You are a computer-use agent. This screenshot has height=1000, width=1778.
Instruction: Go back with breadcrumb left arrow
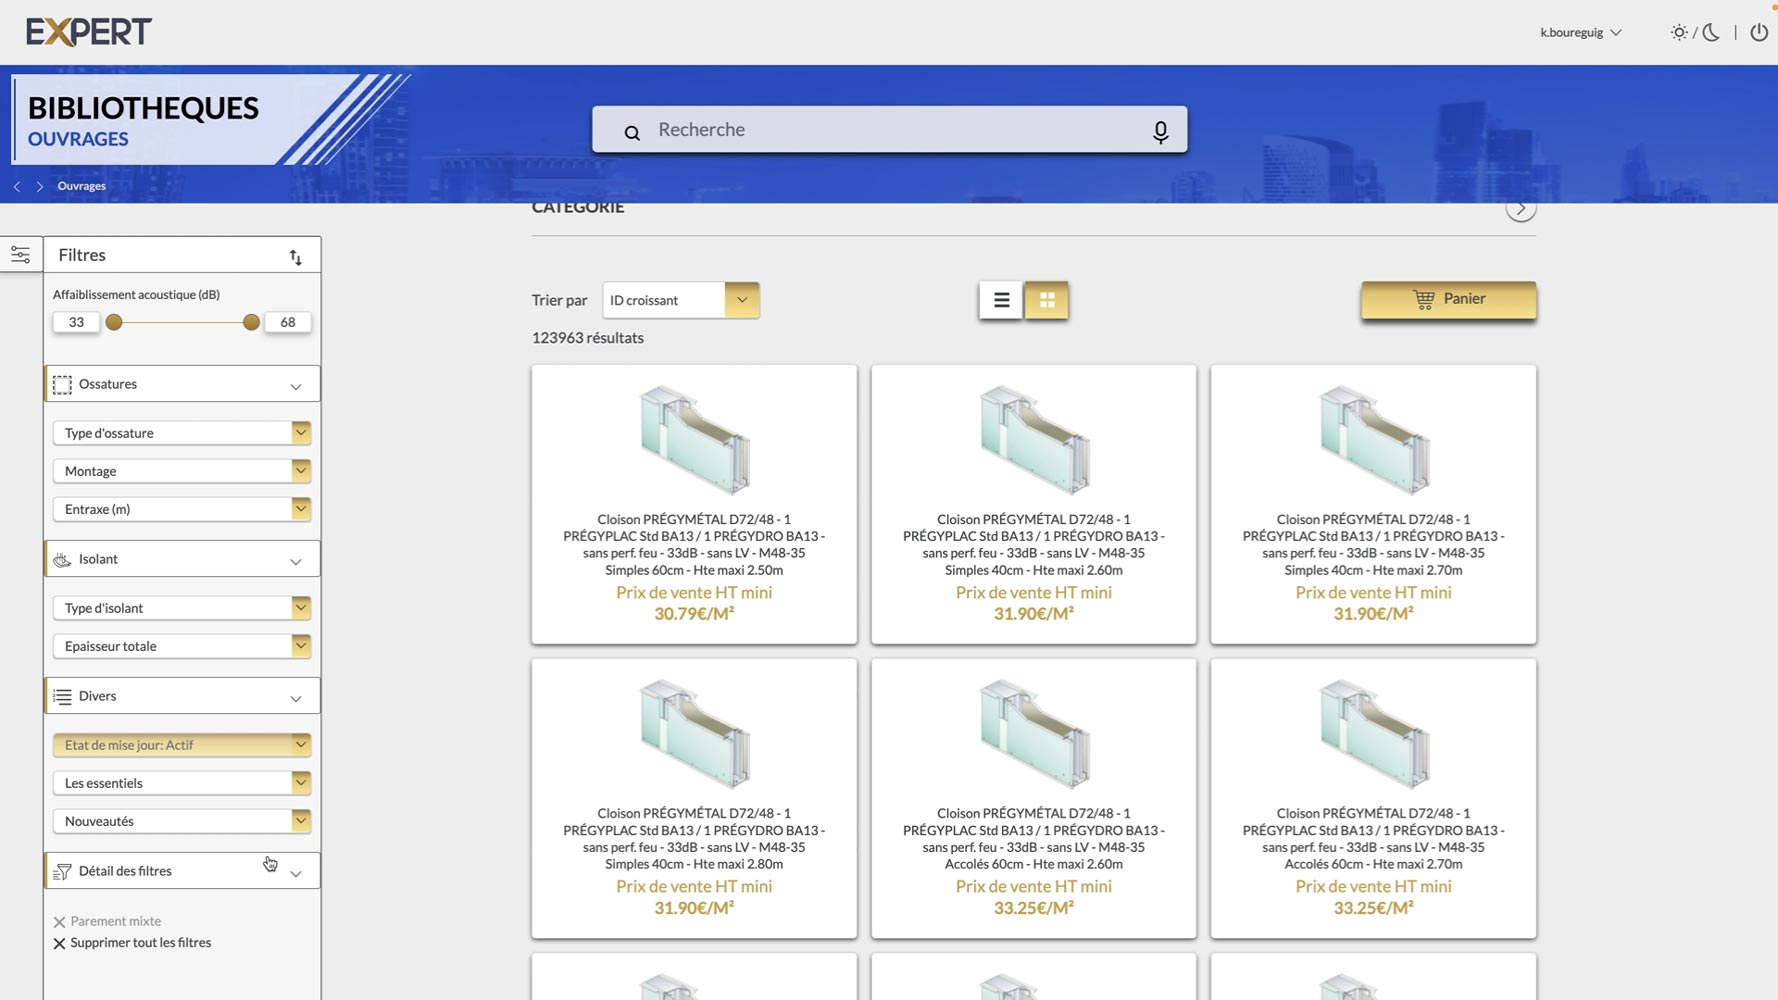[17, 187]
